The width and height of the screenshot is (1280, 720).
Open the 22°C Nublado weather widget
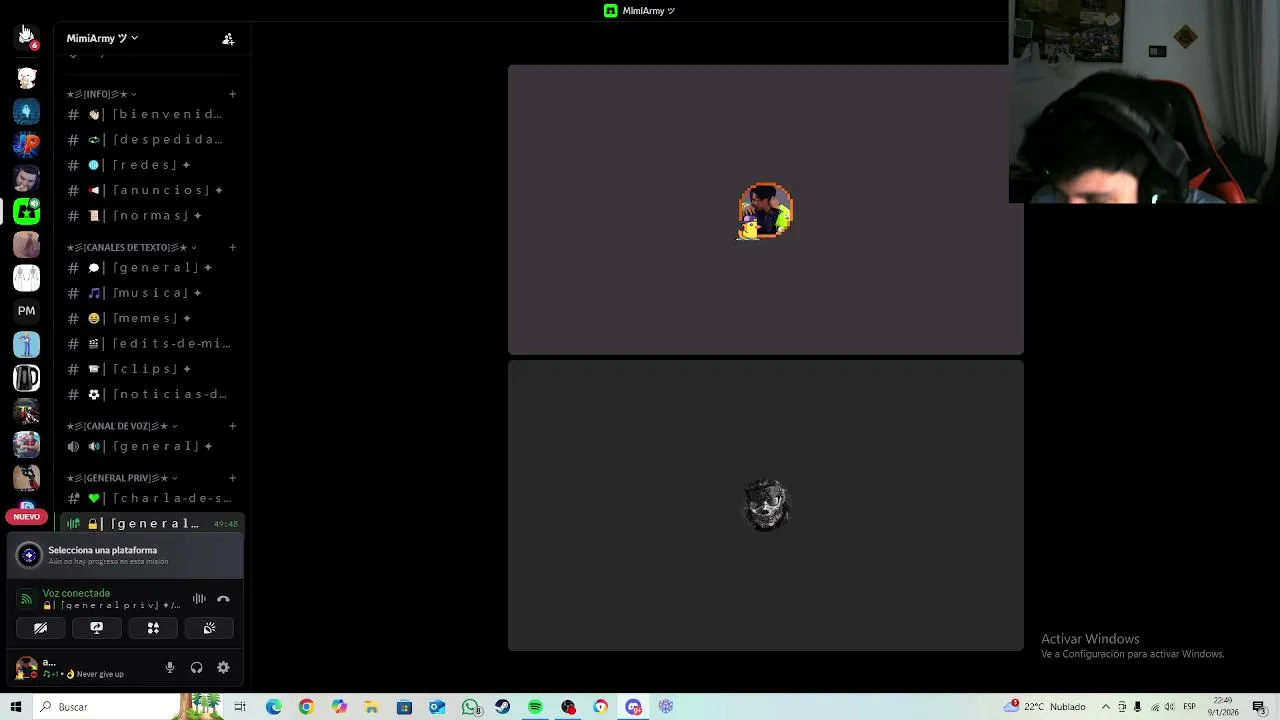click(x=1046, y=706)
